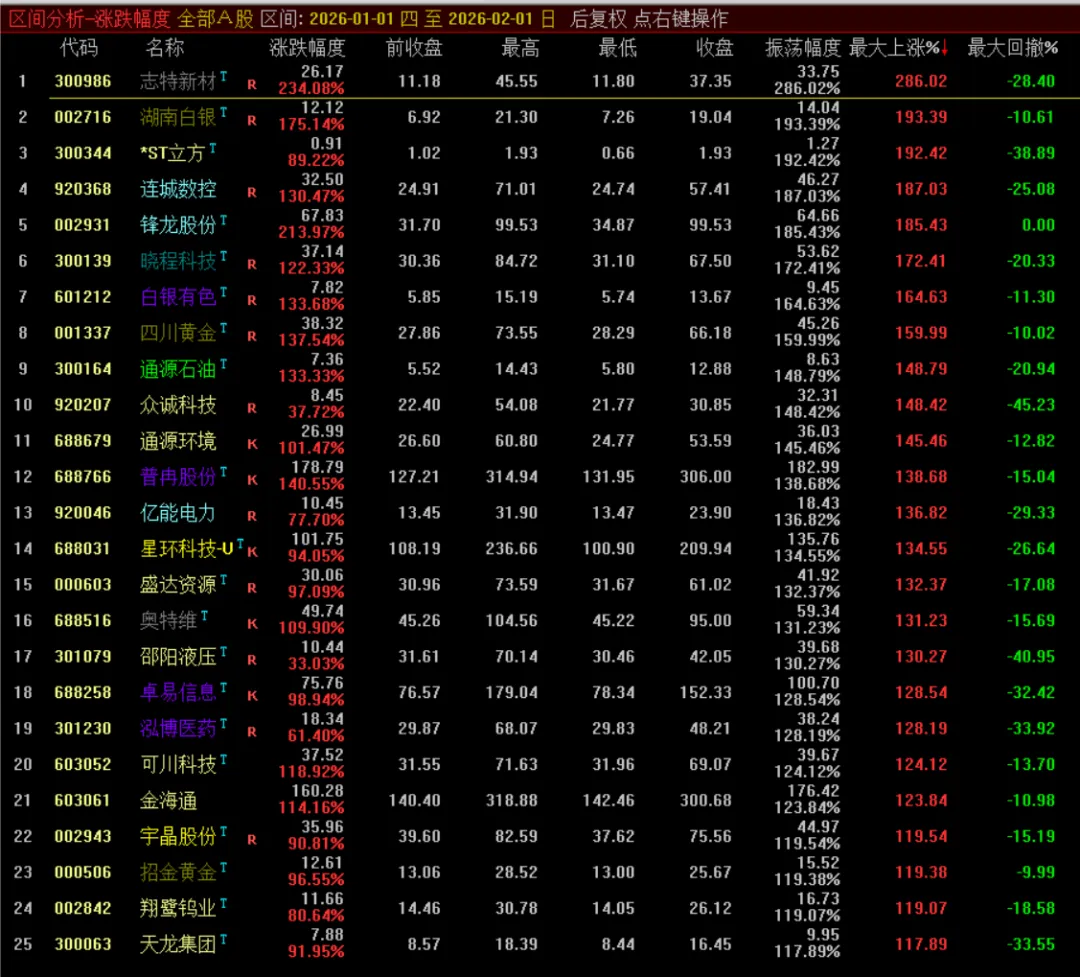Click the T superscript beside 翔鹭钨业
1080x977 pixels.
point(223,903)
